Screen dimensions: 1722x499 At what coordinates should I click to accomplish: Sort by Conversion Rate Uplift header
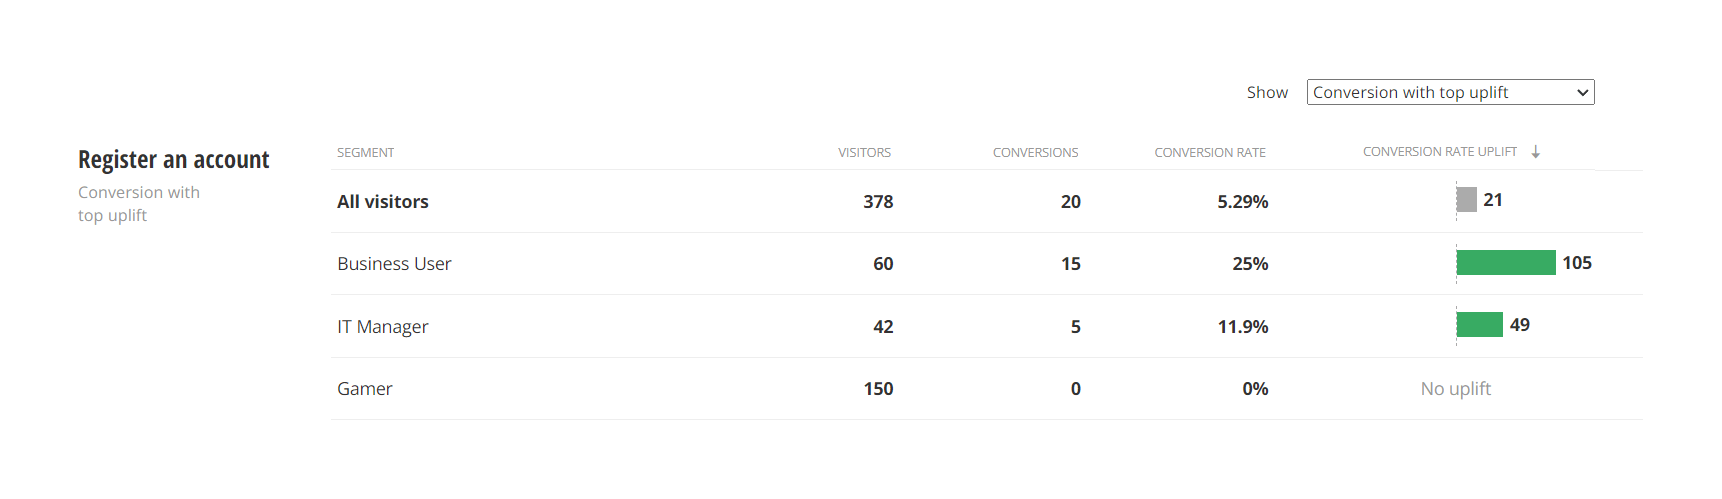(1439, 152)
